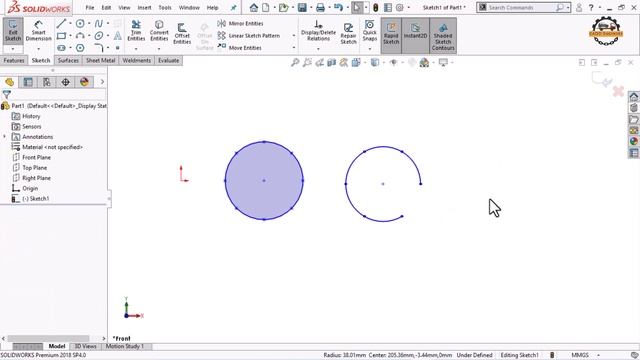Toggle the menu bar pin icon
This screenshot has height=360, width=640.
click(233, 7)
